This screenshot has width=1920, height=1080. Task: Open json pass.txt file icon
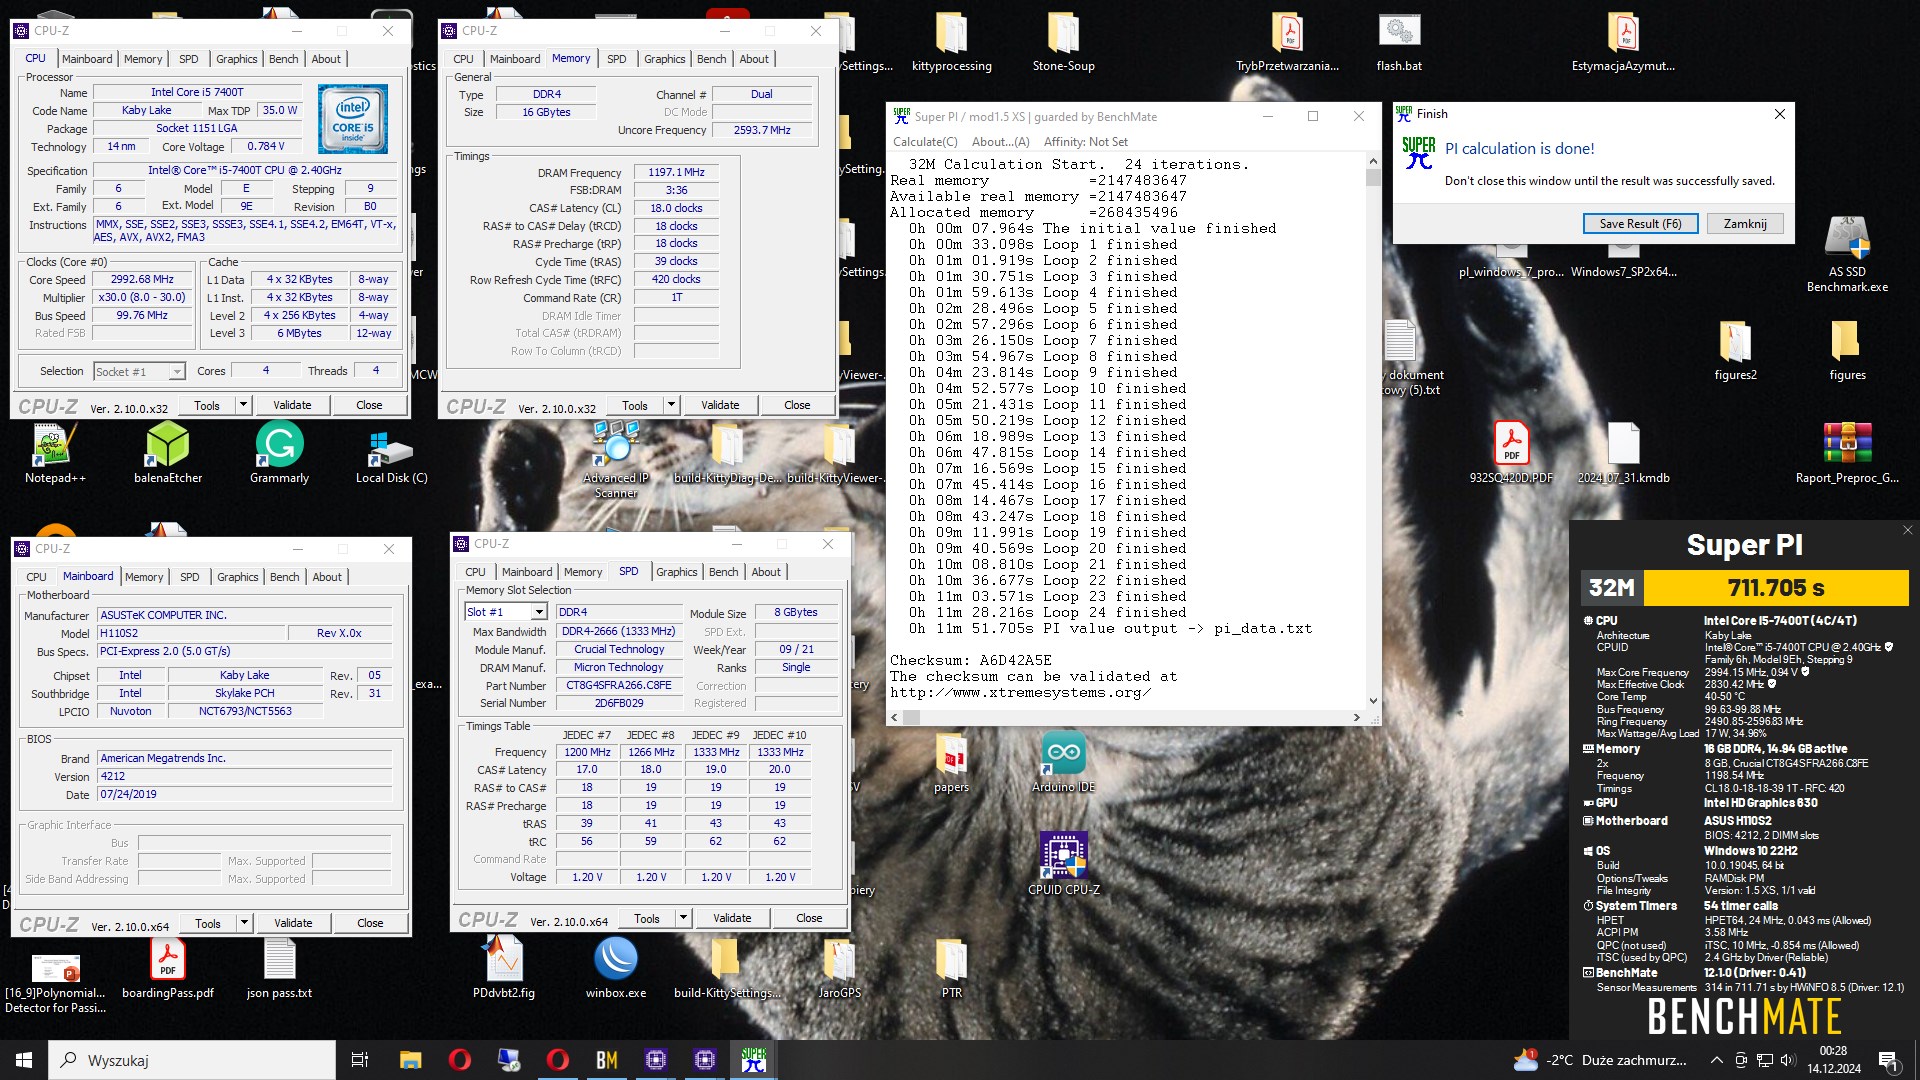(x=279, y=967)
